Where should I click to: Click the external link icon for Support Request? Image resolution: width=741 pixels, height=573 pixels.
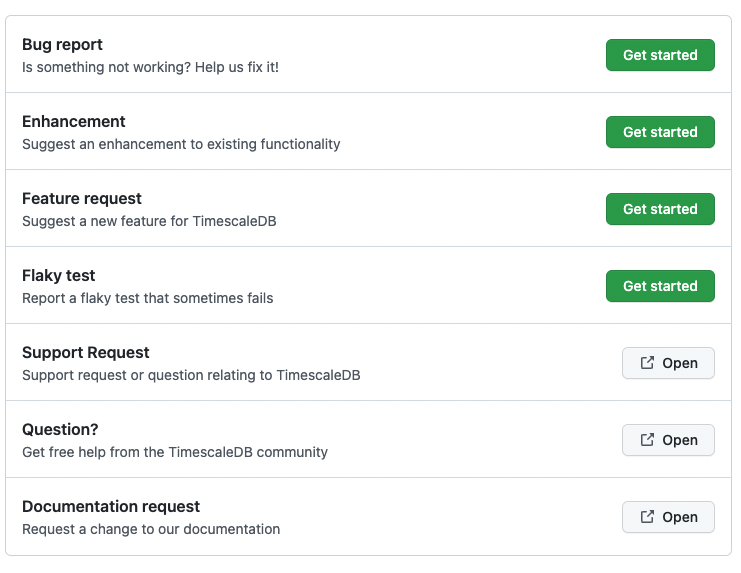point(647,363)
